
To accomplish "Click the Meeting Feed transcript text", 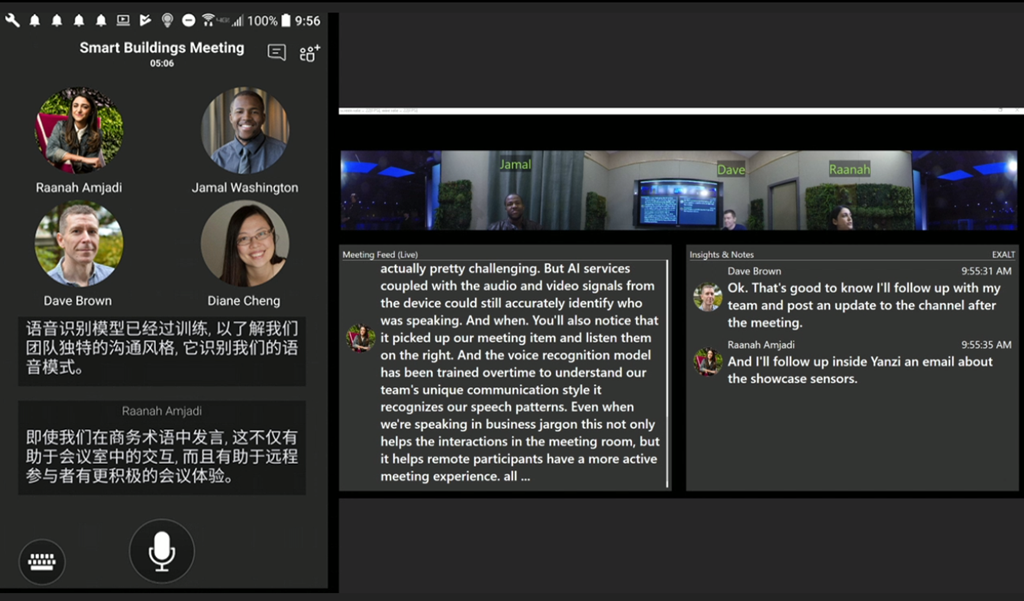I will click(x=520, y=372).
